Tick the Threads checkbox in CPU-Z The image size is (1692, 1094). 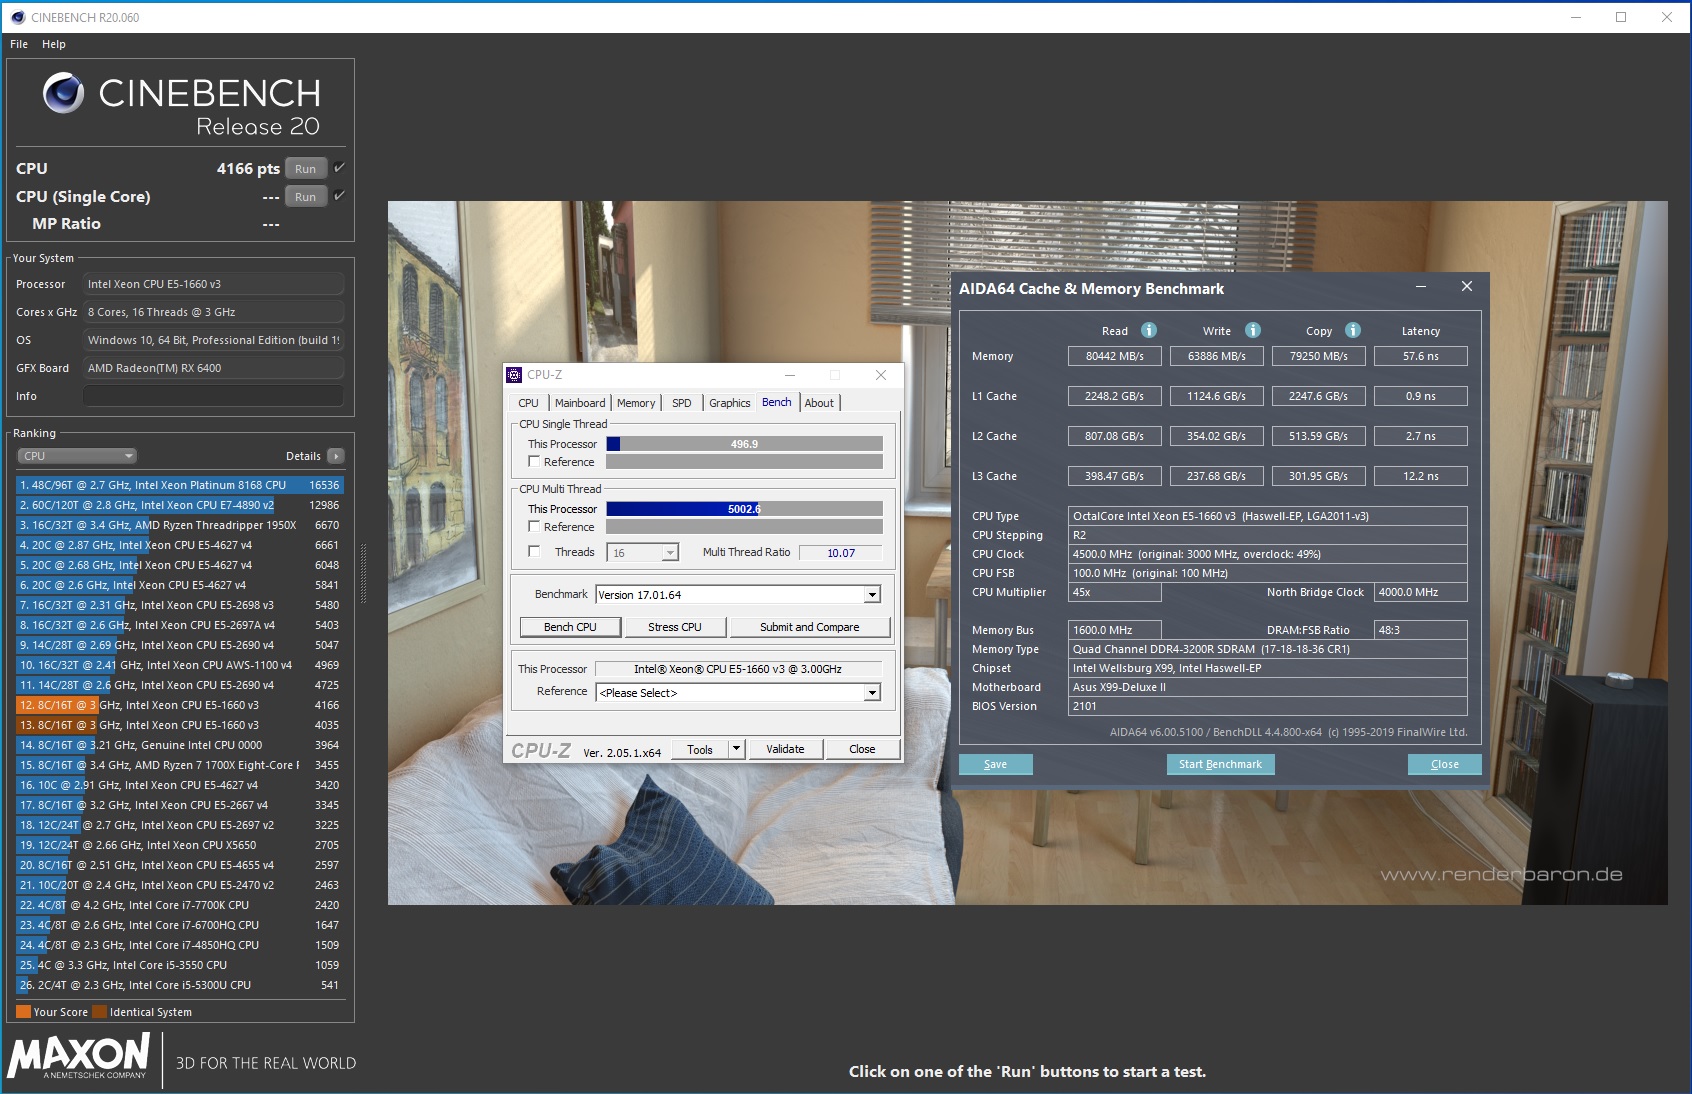coord(534,552)
